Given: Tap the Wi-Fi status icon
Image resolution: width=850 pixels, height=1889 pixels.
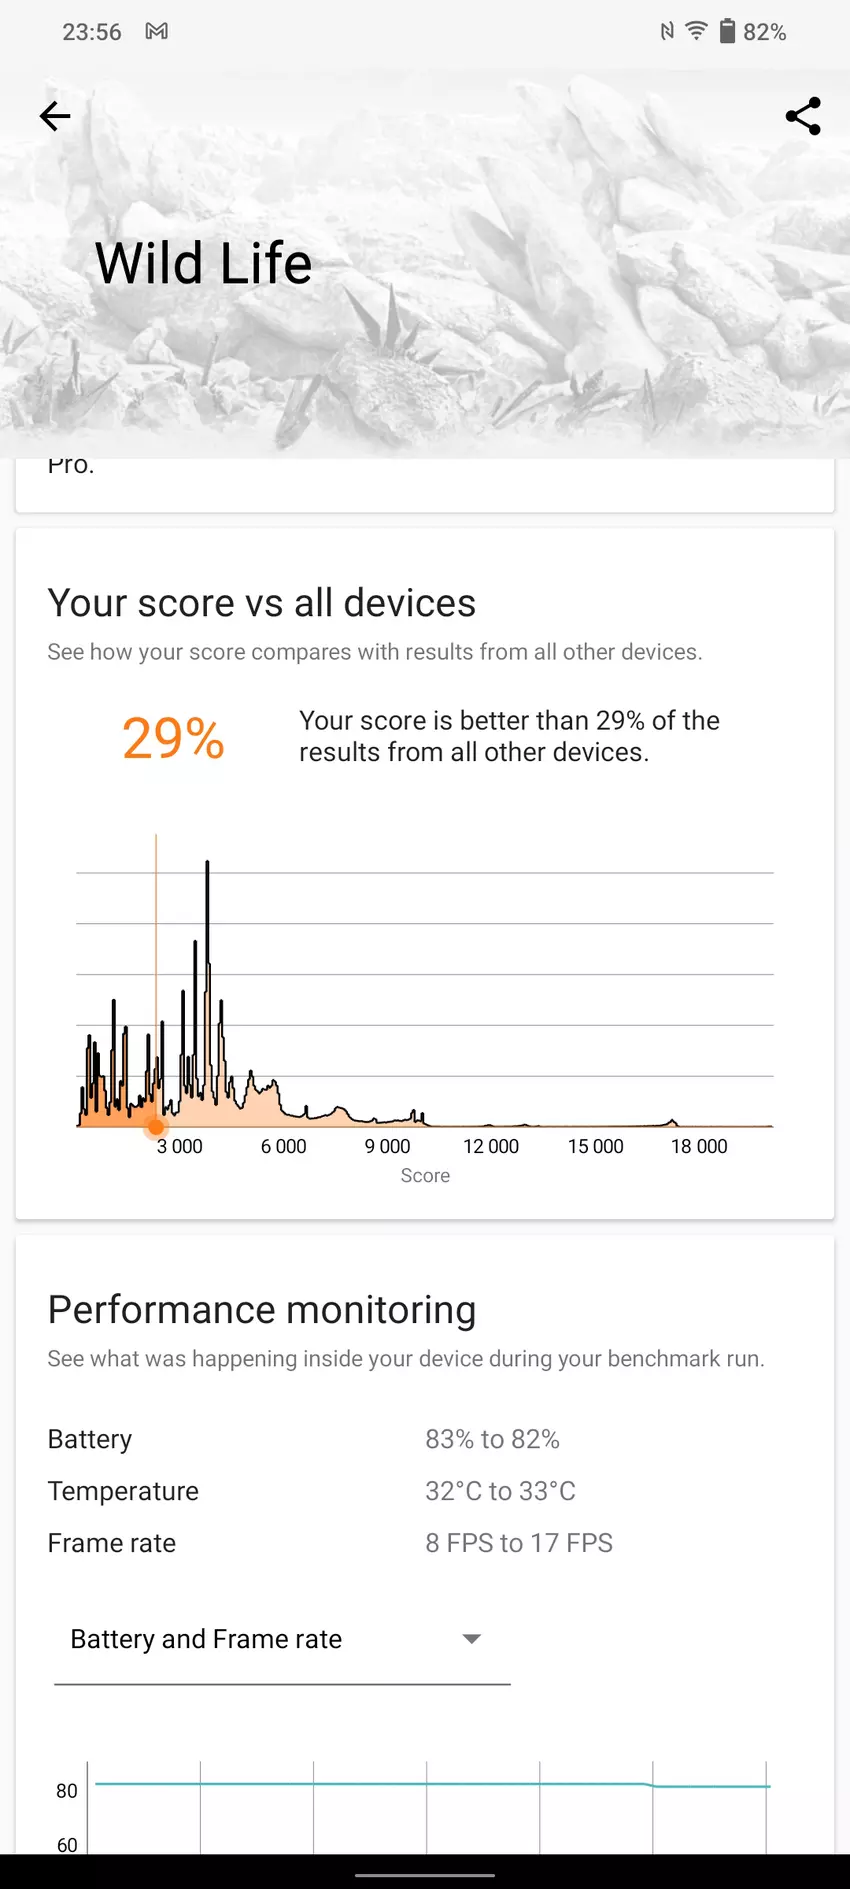Looking at the screenshot, I should pos(696,31).
